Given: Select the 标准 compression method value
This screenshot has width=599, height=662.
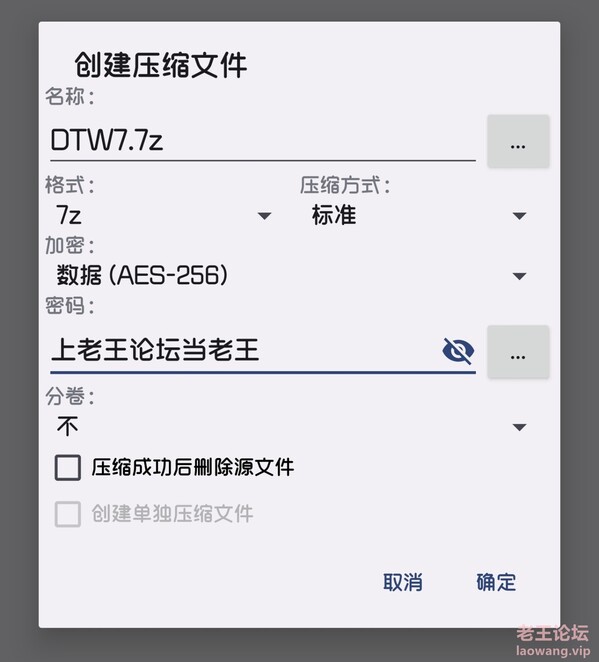Looking at the screenshot, I should 334,215.
